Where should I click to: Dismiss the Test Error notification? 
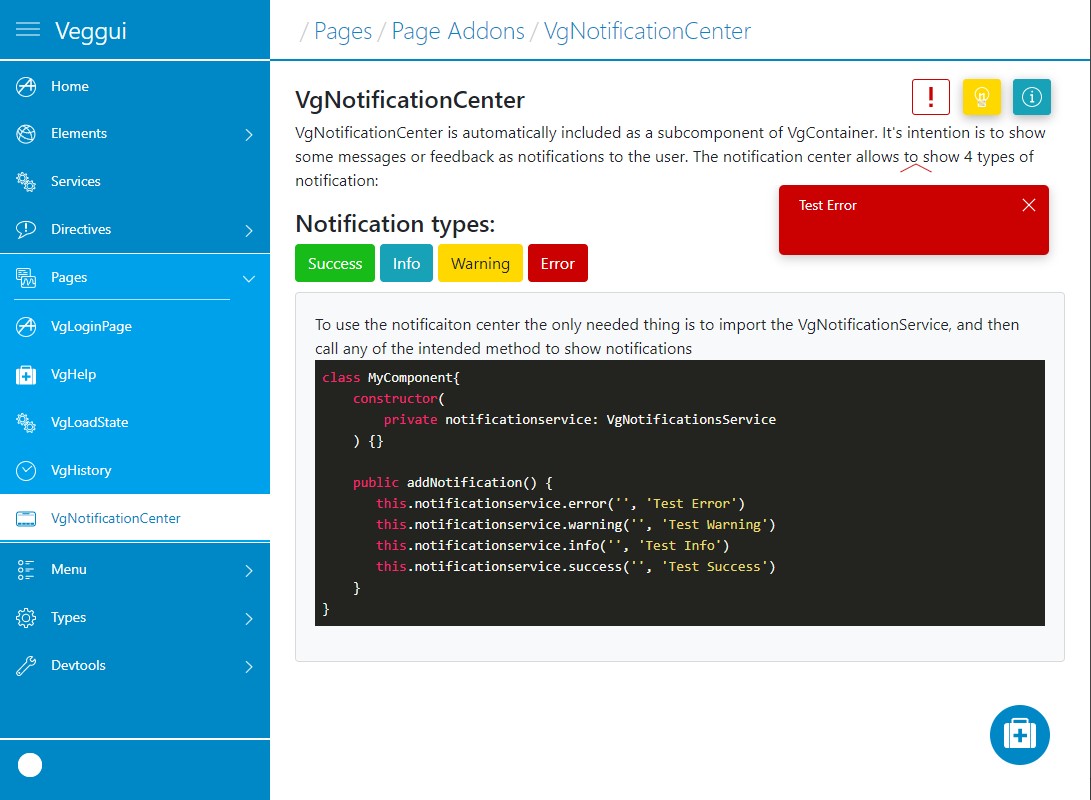point(1029,205)
